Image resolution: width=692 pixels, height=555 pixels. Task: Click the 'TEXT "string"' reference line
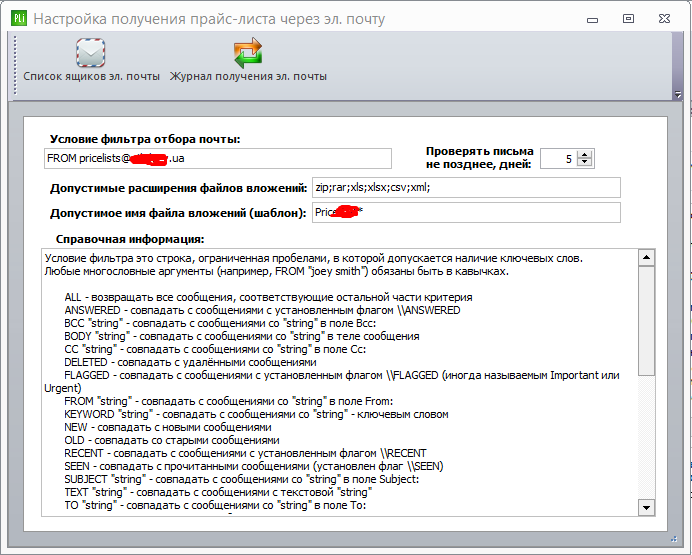[x=218, y=493]
